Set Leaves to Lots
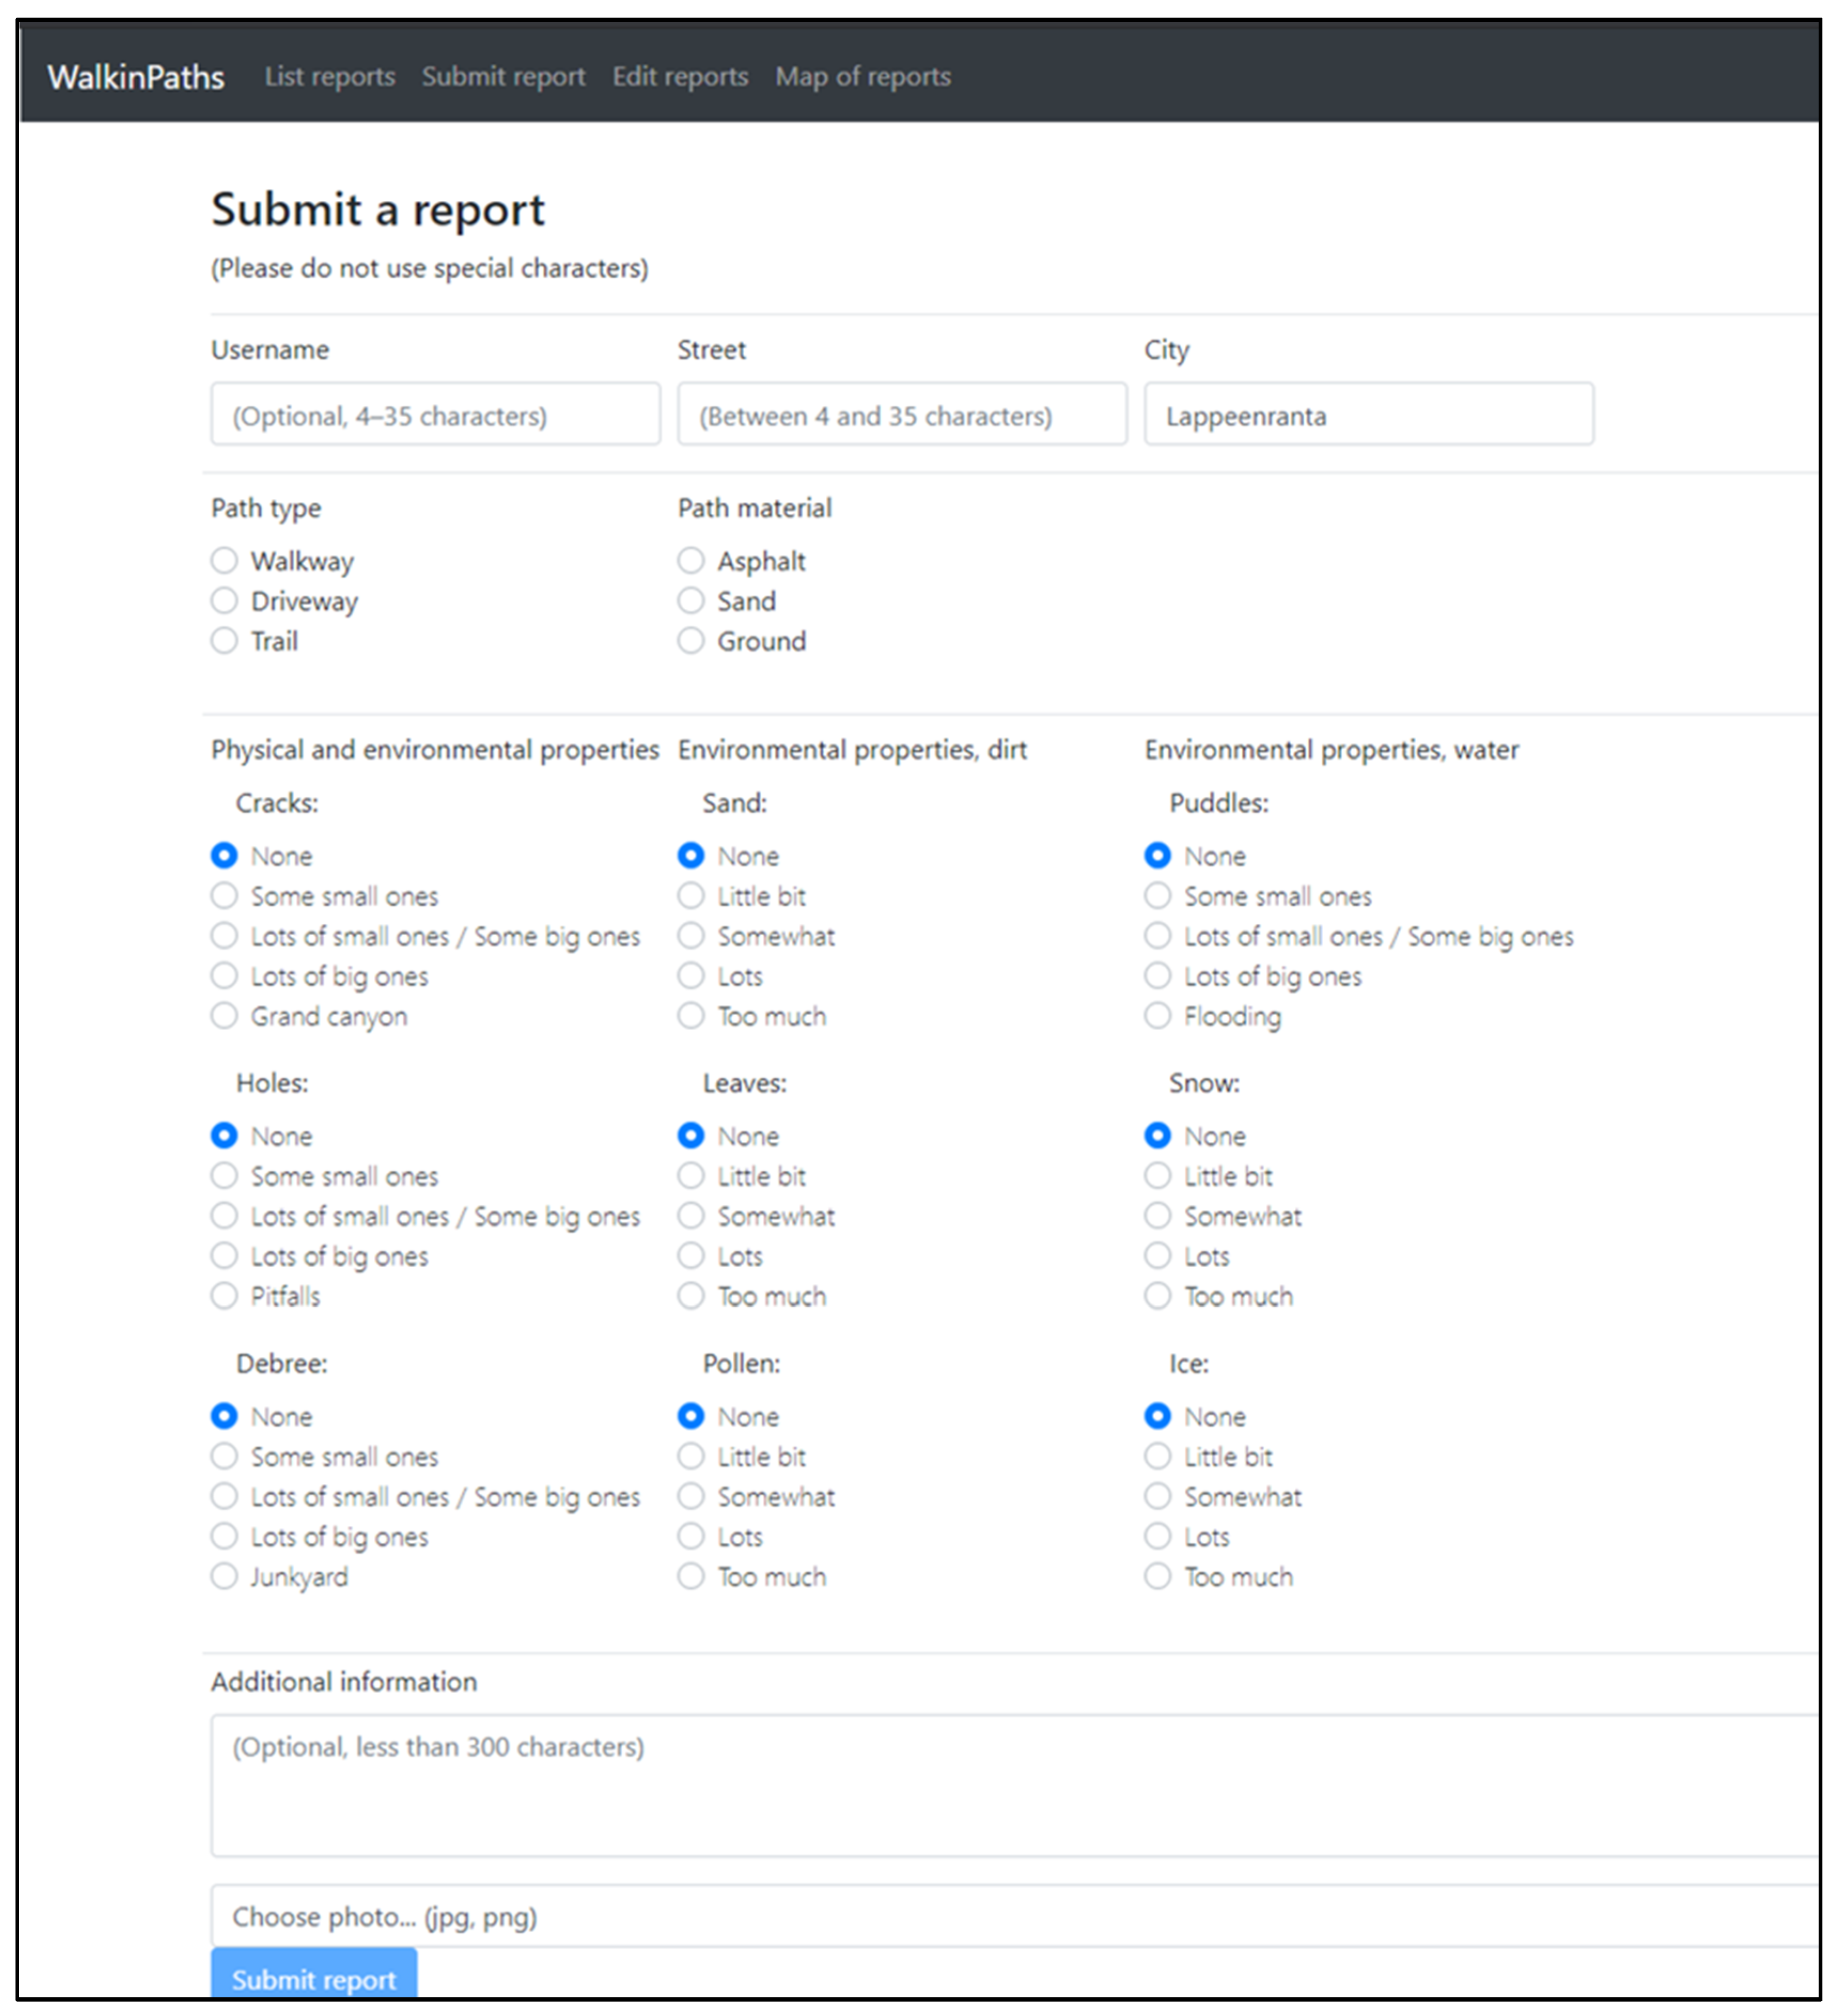This screenshot has height=2016, width=1832. 691,1256
